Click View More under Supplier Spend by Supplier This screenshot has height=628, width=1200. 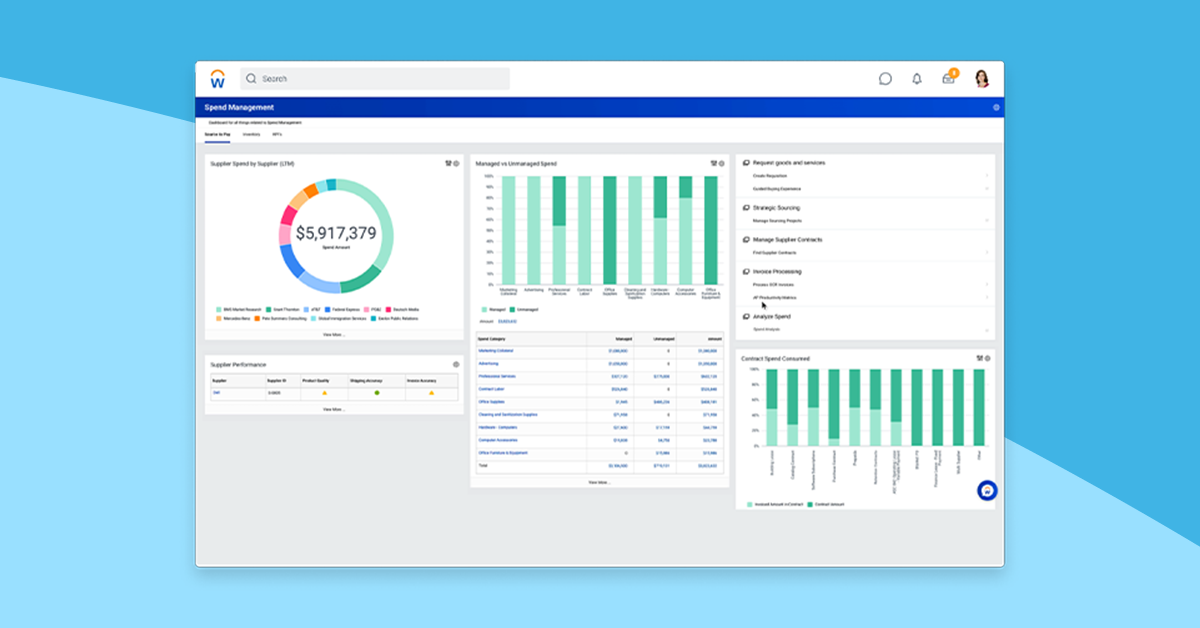coord(333,335)
